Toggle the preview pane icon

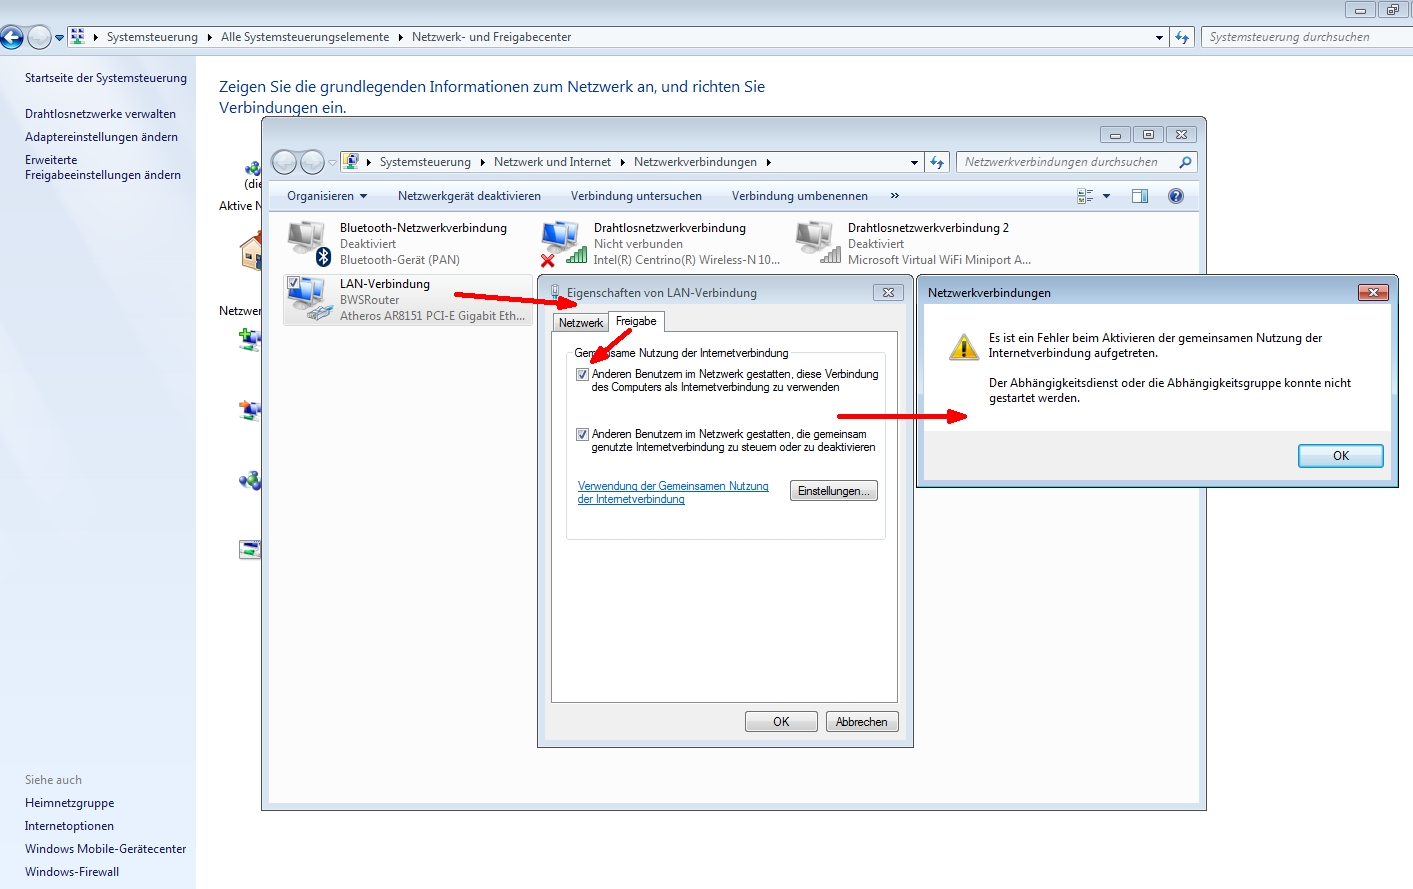point(1140,196)
